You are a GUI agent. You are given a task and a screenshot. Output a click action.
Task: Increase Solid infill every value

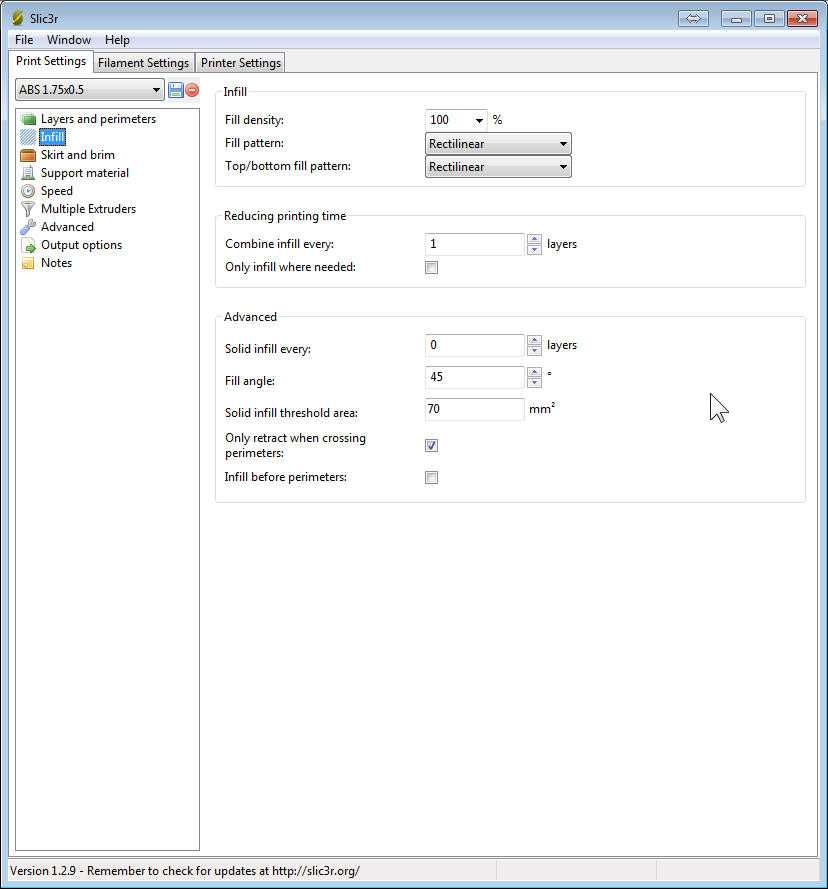click(x=534, y=340)
